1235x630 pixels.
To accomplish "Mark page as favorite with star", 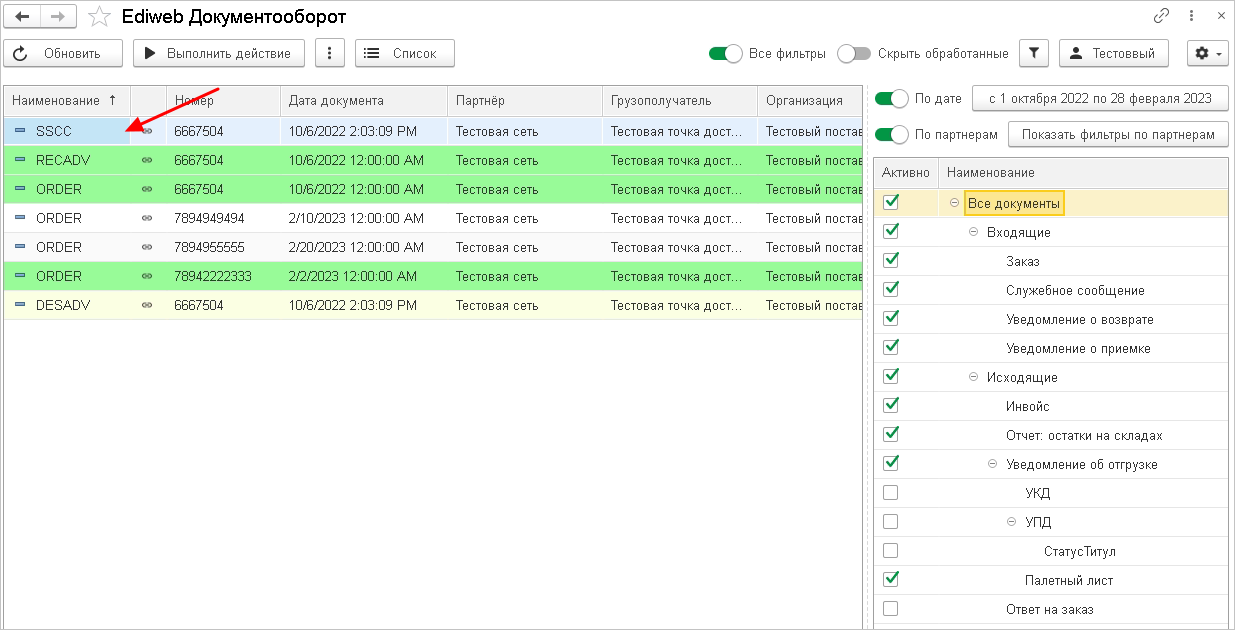I will pyautogui.click(x=99, y=16).
